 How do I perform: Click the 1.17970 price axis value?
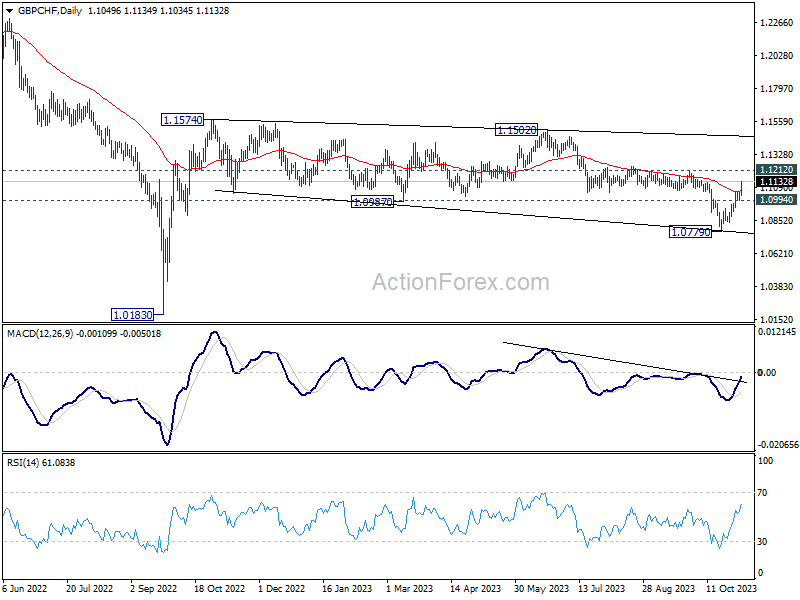click(x=777, y=89)
